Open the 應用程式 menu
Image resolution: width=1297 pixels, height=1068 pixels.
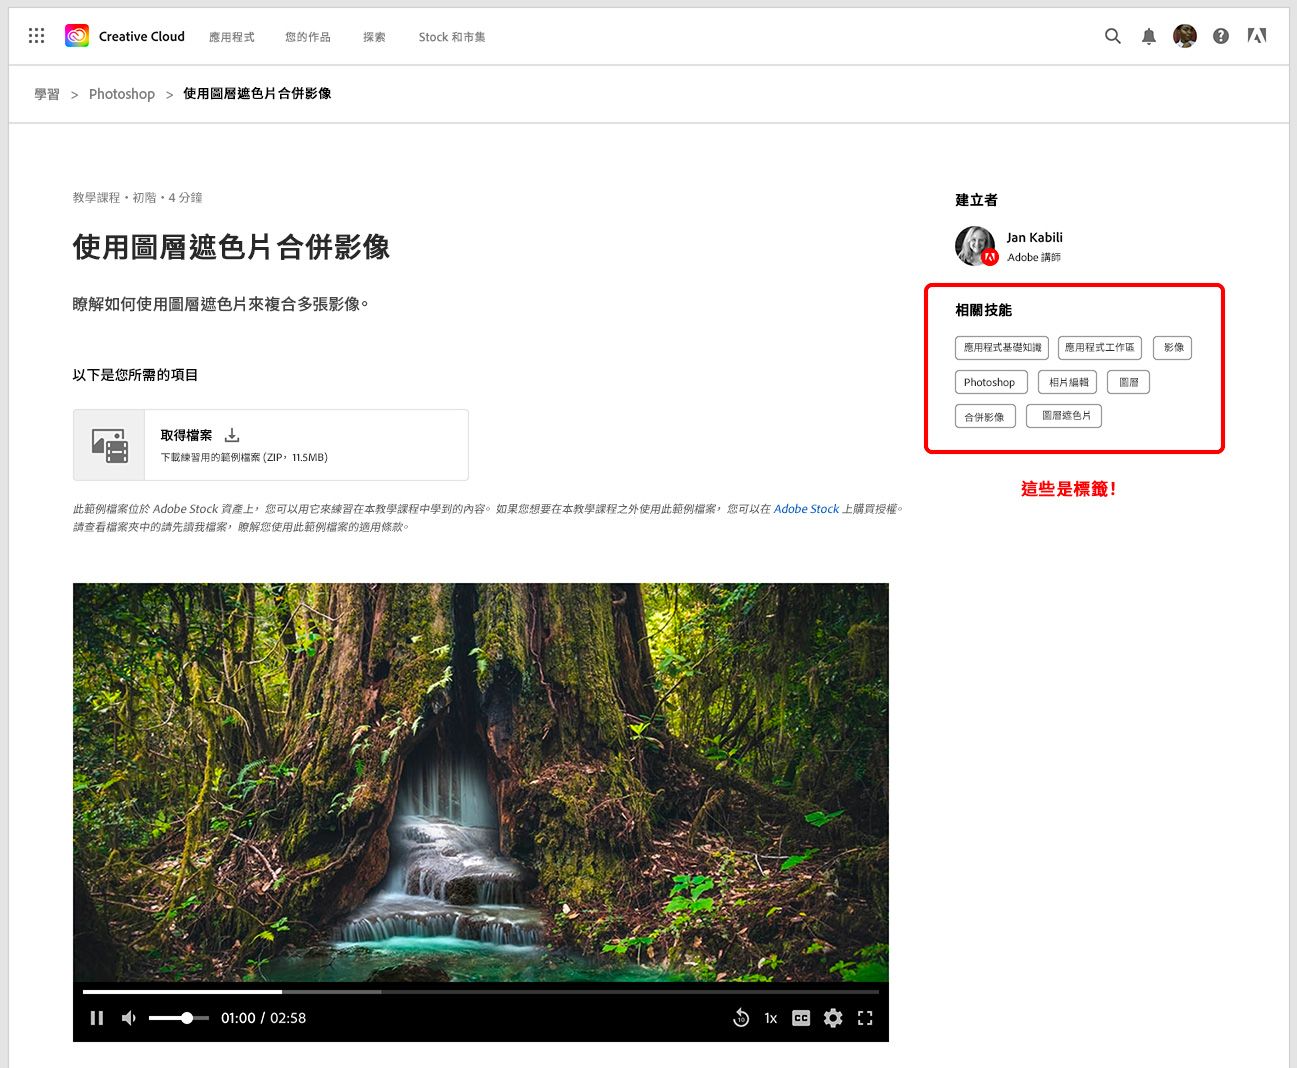(x=232, y=37)
